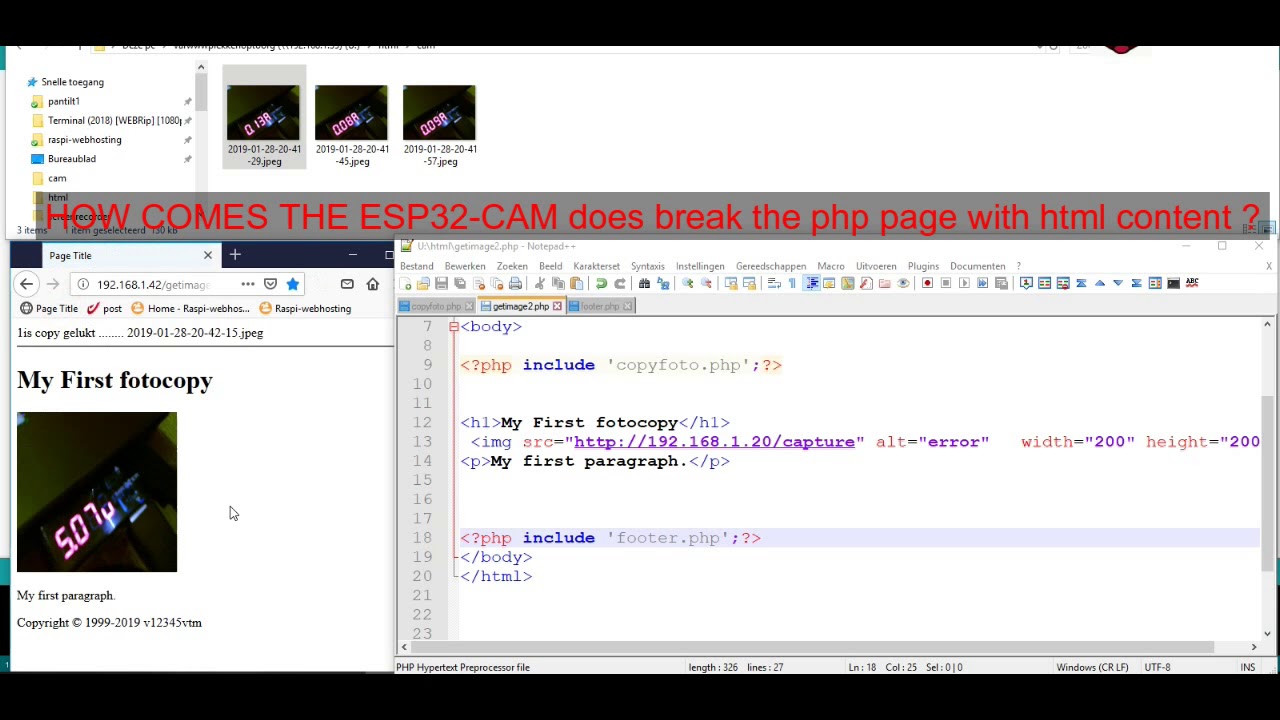Save page to Pocket icon

pos(270,284)
